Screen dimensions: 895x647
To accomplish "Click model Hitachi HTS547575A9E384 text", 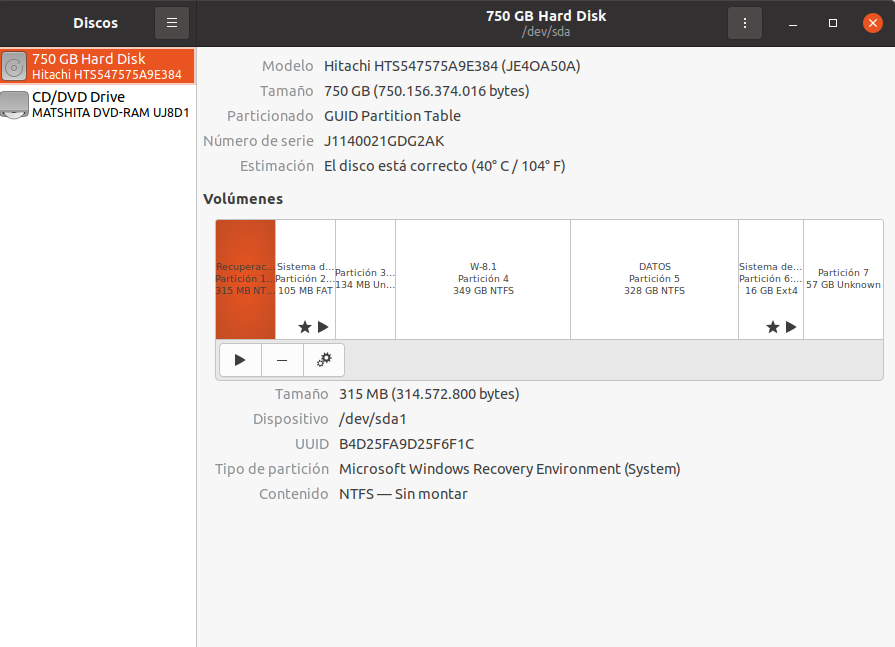I will (x=452, y=66).
